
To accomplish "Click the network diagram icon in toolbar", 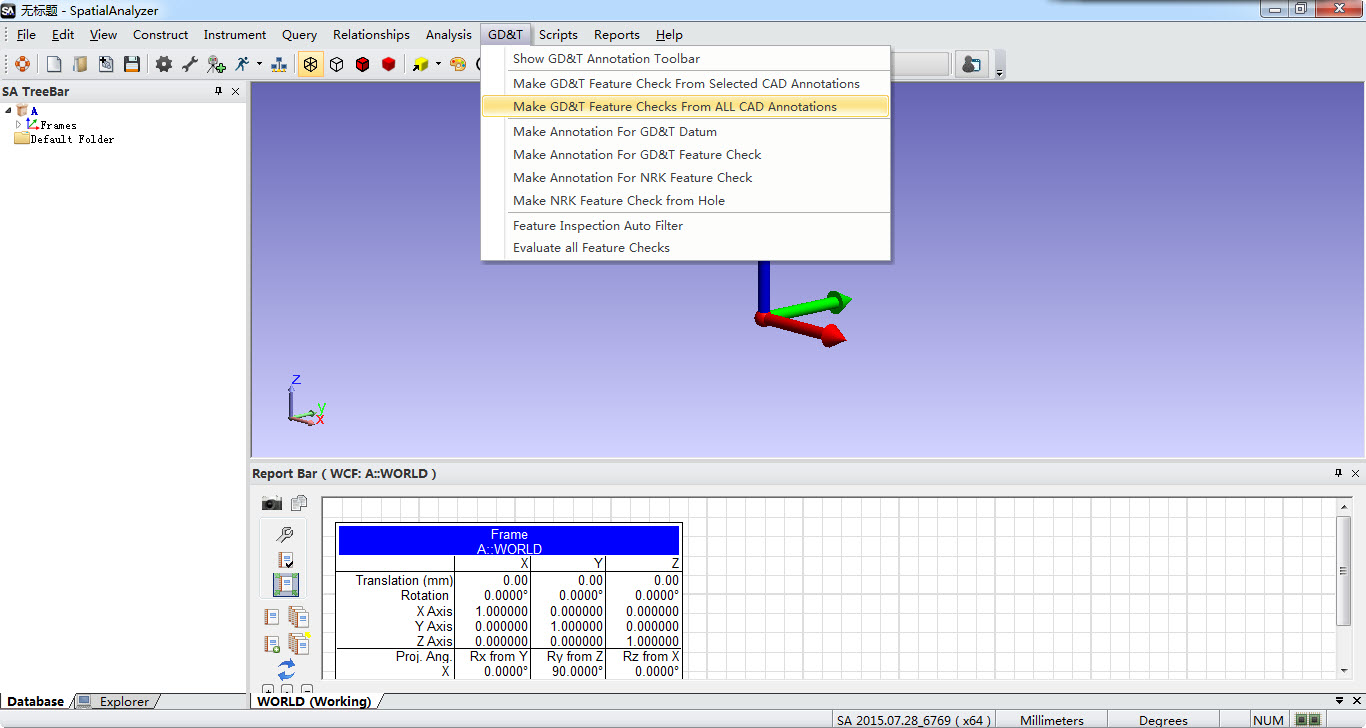I will point(279,64).
